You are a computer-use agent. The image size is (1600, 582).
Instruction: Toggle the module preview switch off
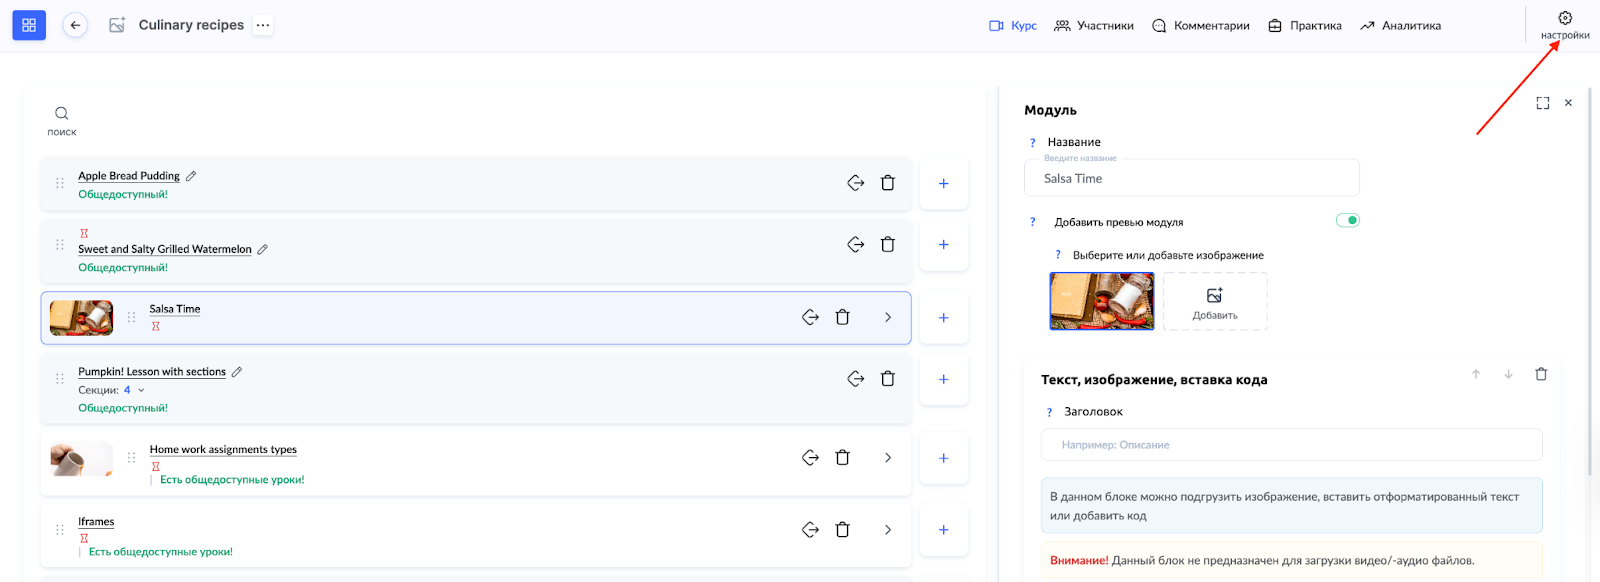pyautogui.click(x=1347, y=221)
